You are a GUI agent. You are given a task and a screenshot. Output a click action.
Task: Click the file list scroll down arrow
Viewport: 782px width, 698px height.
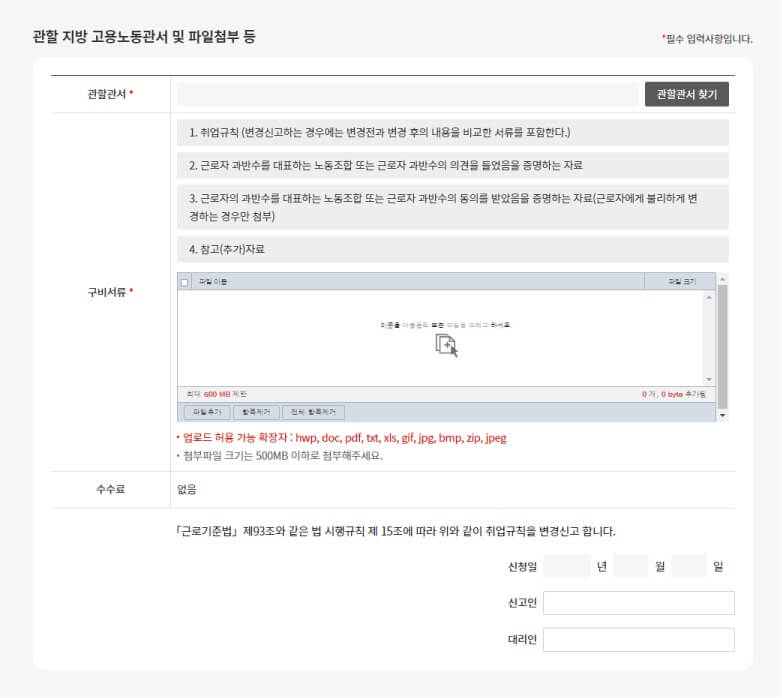tap(709, 380)
